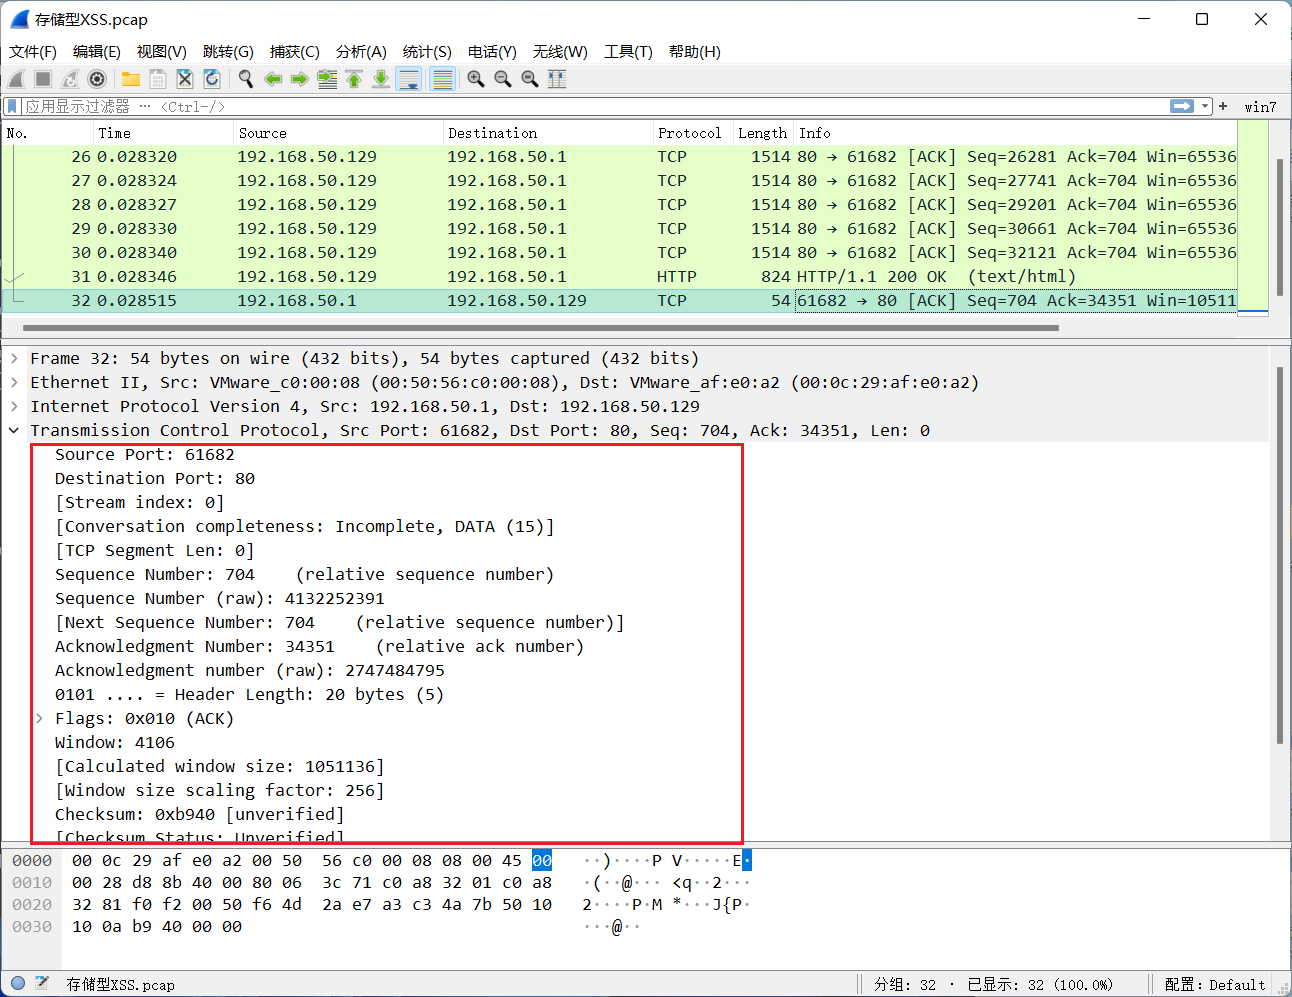Viewport: 1292px width, 997px height.
Task: Go to next packet green right arrow
Action: [x=299, y=79]
